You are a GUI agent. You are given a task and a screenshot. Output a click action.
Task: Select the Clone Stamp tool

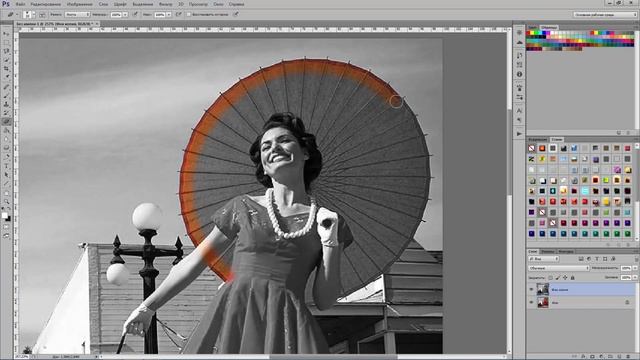click(6, 104)
